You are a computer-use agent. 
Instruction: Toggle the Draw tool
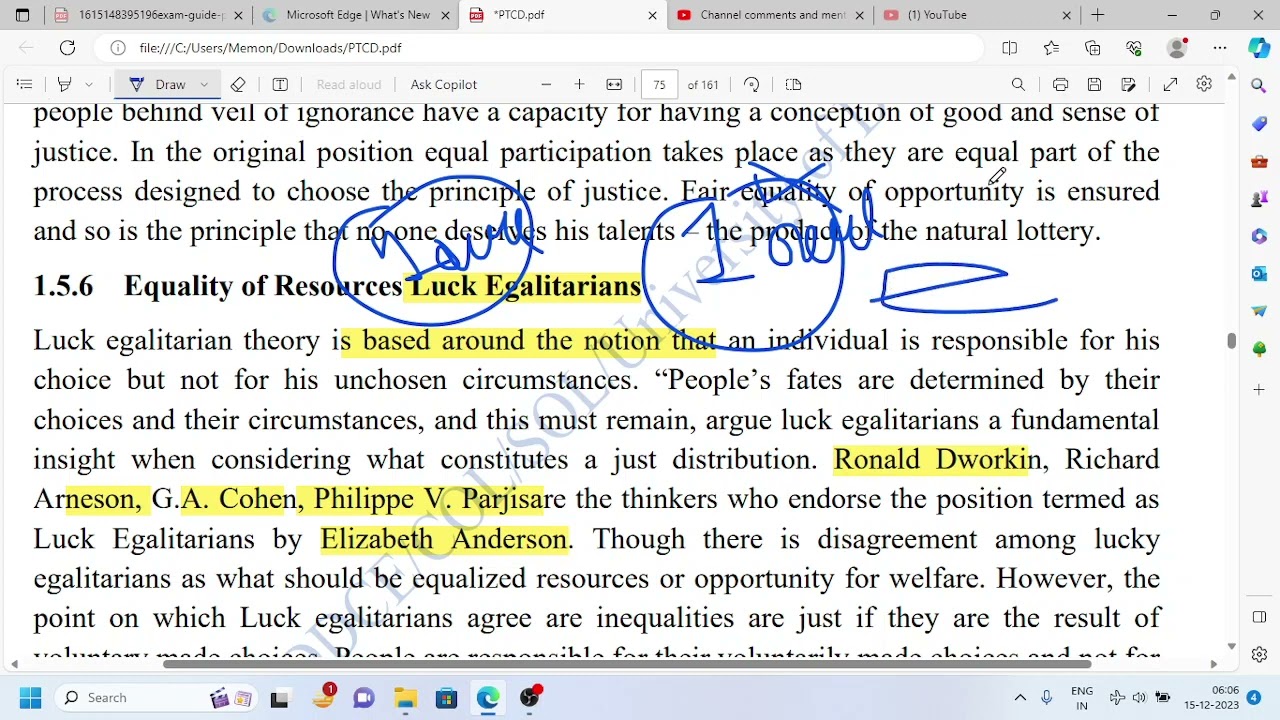(x=158, y=85)
